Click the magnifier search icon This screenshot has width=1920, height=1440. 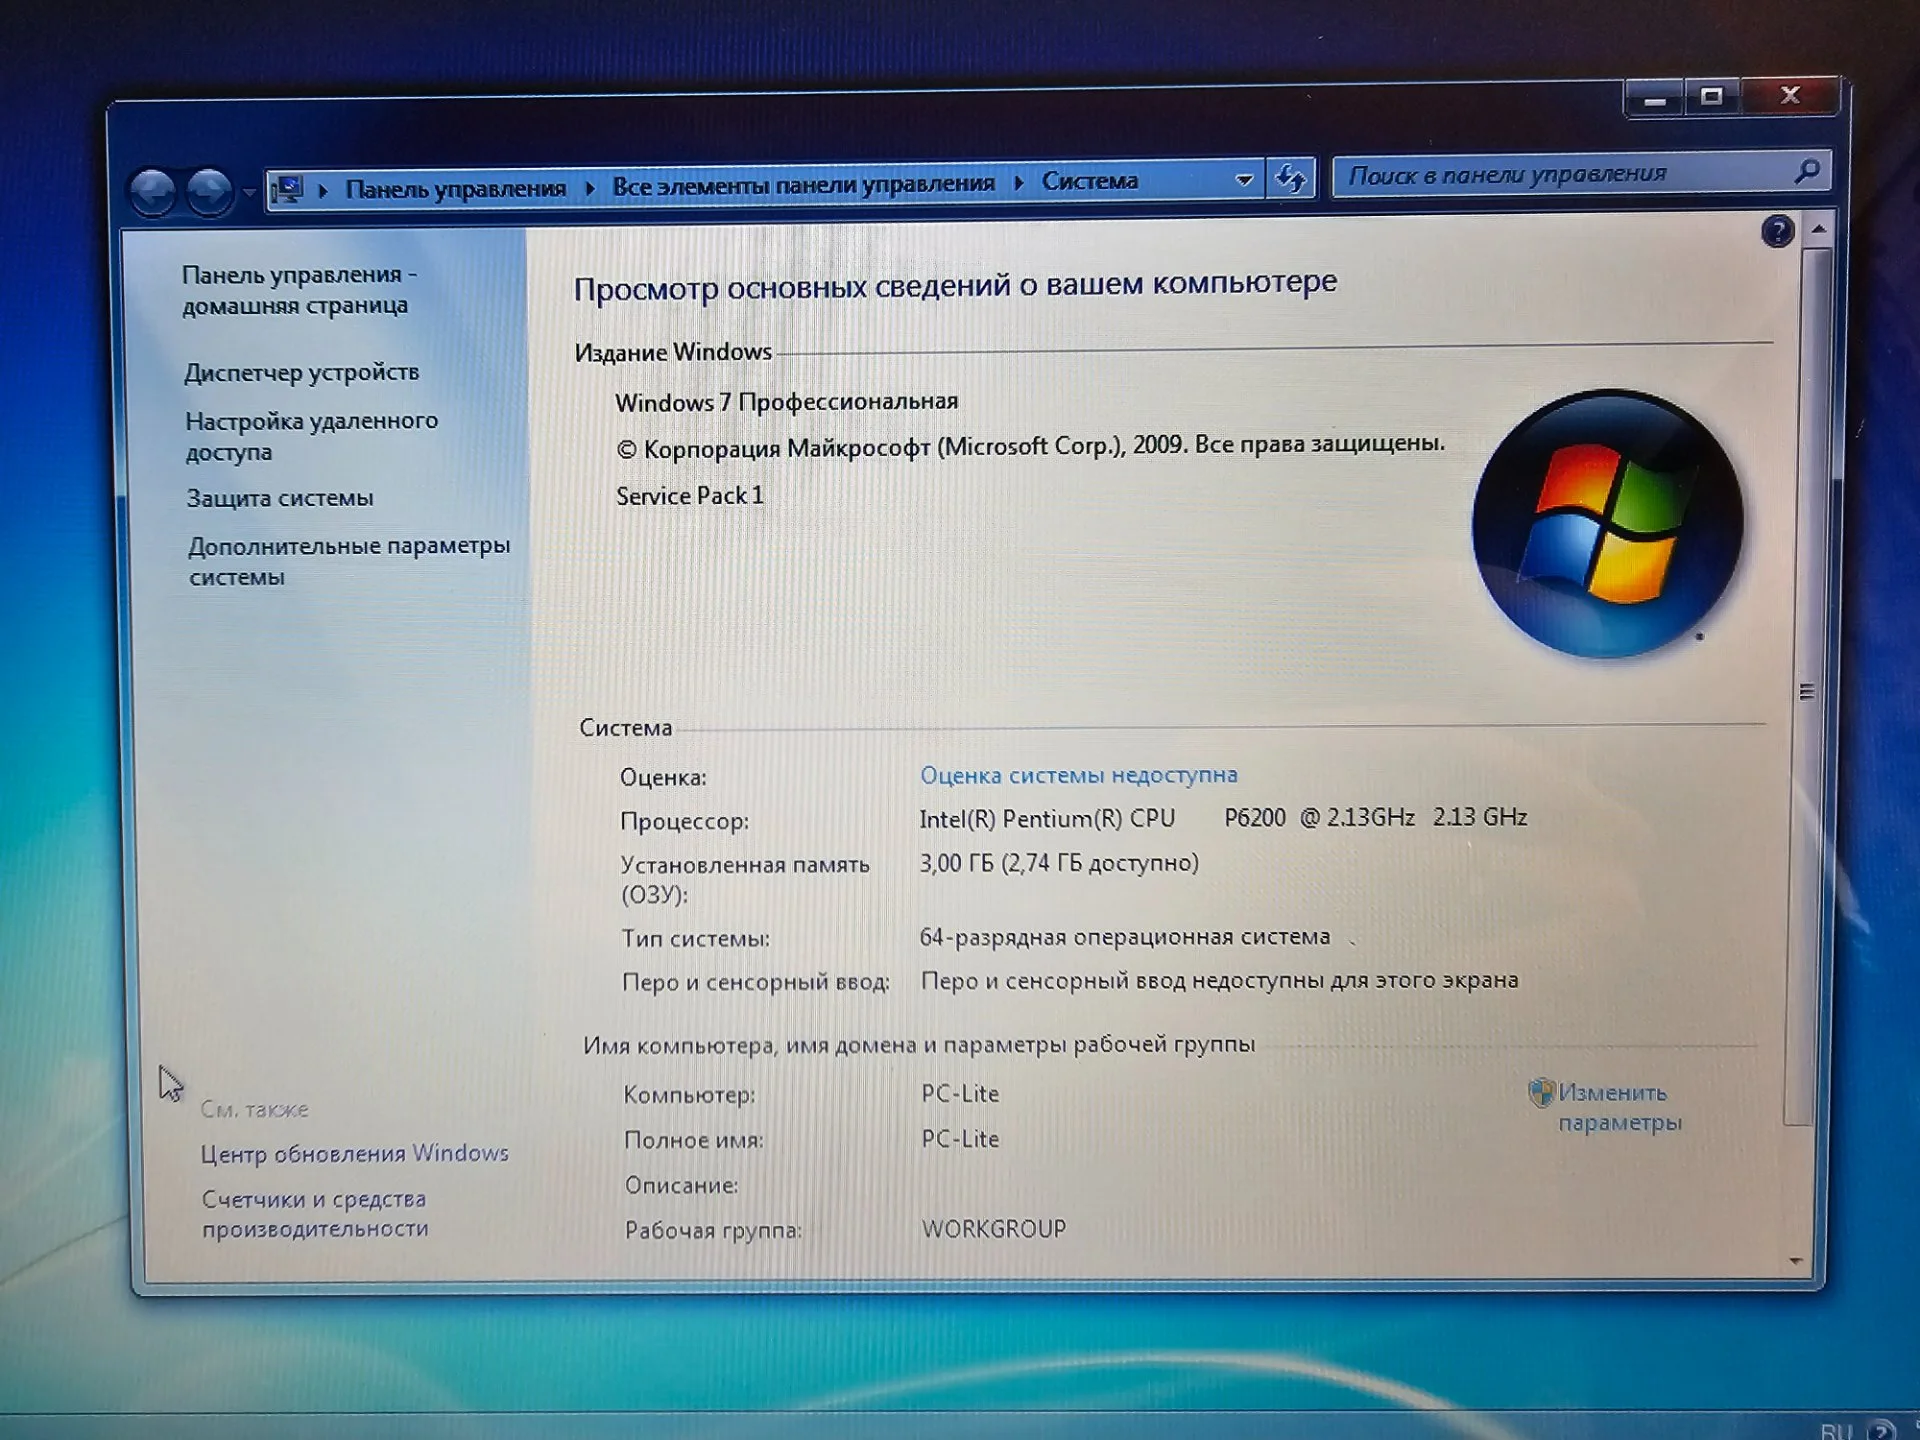tap(1807, 172)
